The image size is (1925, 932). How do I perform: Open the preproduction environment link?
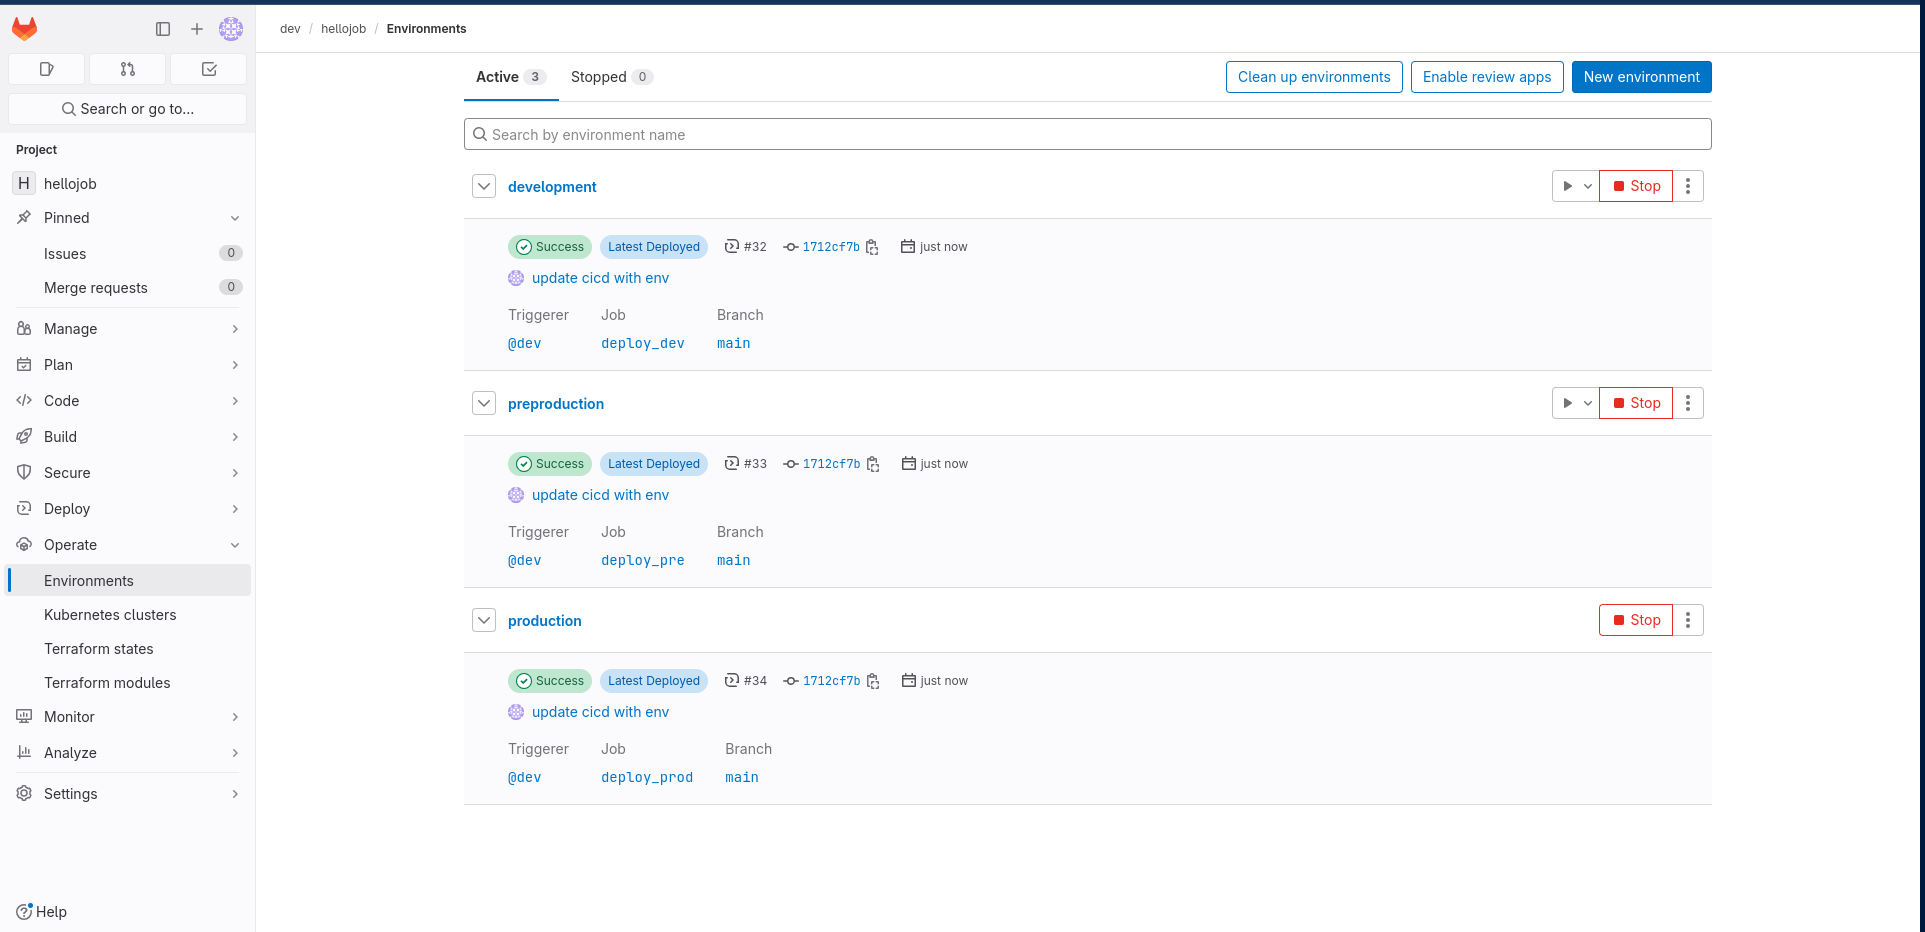[x=556, y=404]
